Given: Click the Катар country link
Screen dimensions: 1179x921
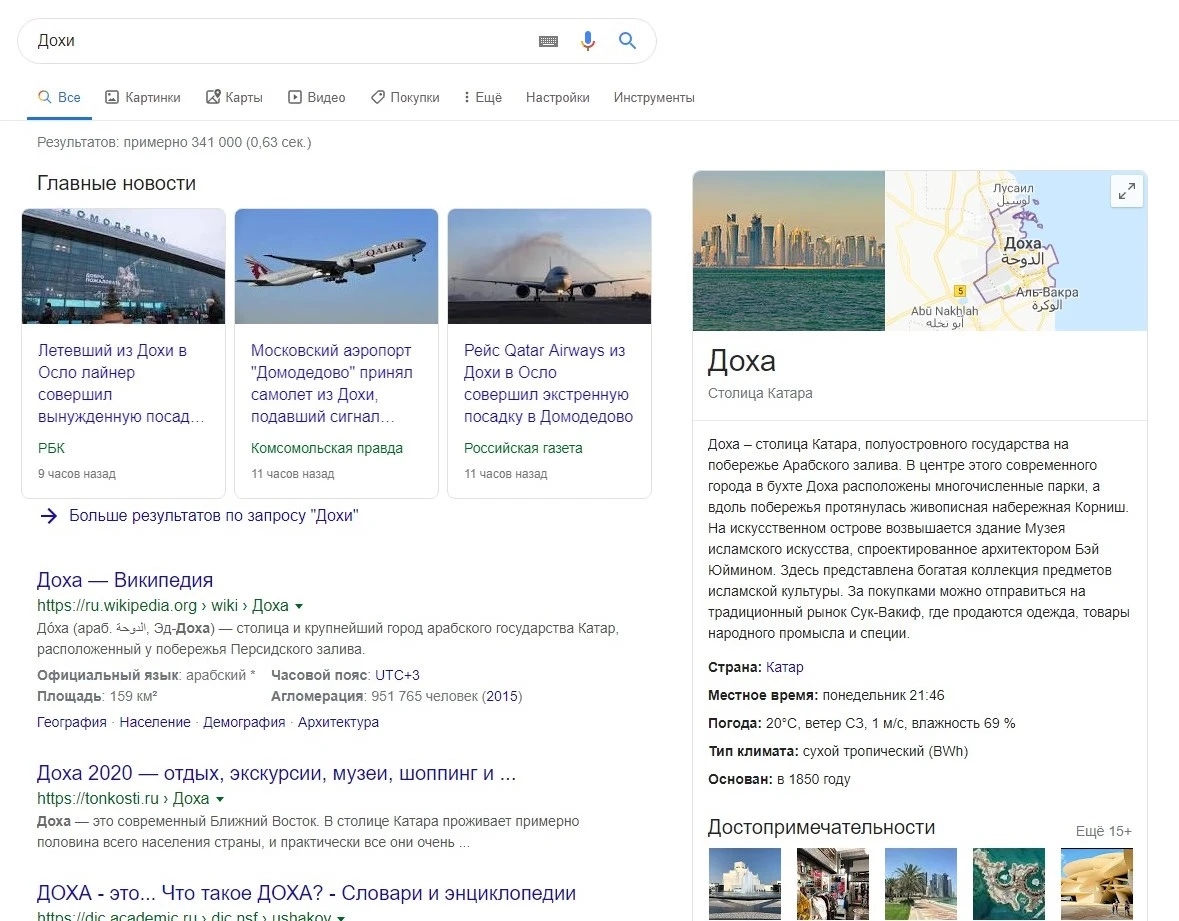Looking at the screenshot, I should coord(784,667).
